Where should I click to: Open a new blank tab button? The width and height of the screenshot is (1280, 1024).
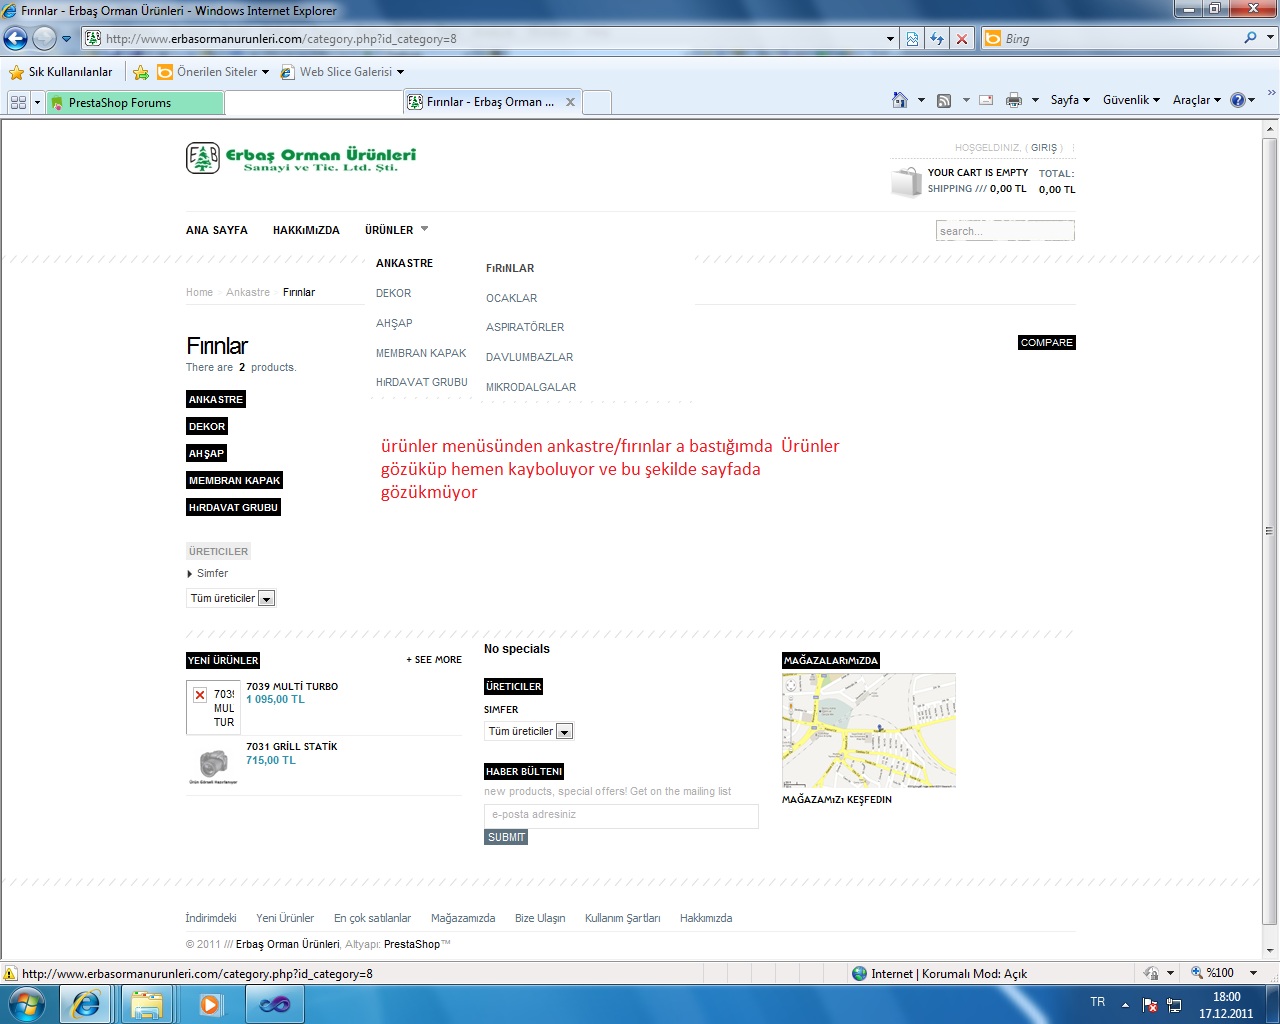[597, 103]
